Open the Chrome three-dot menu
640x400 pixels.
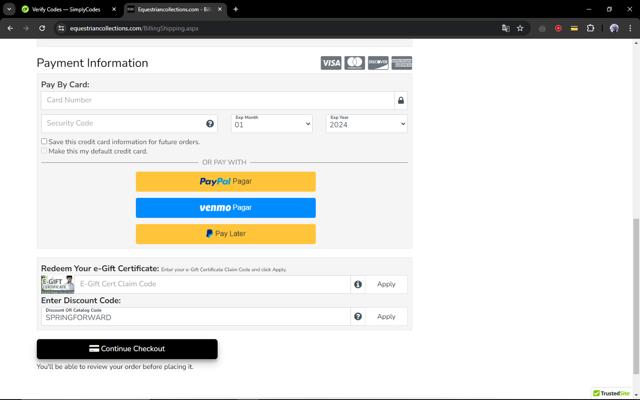(630, 28)
